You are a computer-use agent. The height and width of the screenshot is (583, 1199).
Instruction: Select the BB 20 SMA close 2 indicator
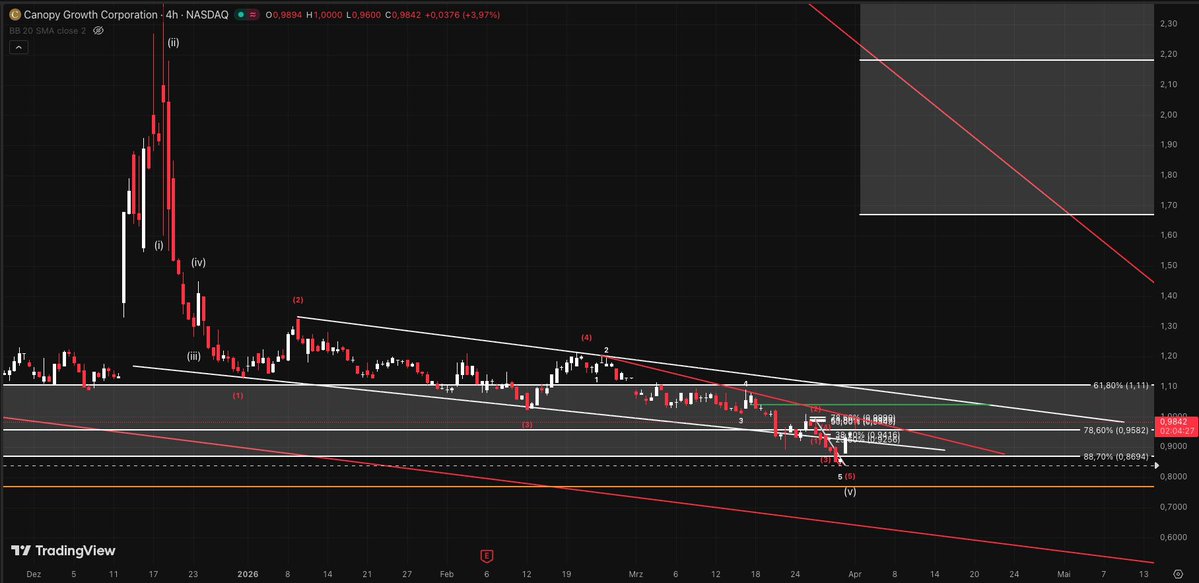point(47,31)
